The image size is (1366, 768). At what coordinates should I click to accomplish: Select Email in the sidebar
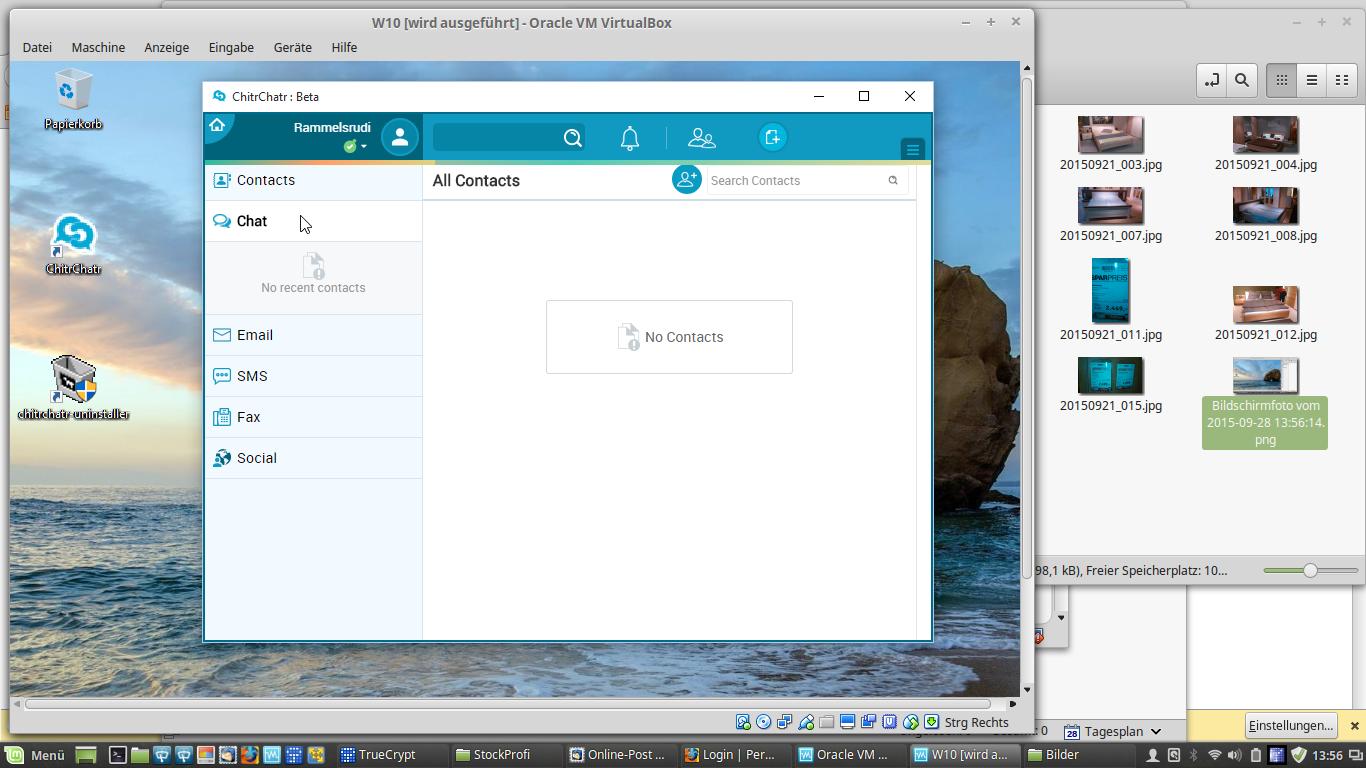click(255, 335)
